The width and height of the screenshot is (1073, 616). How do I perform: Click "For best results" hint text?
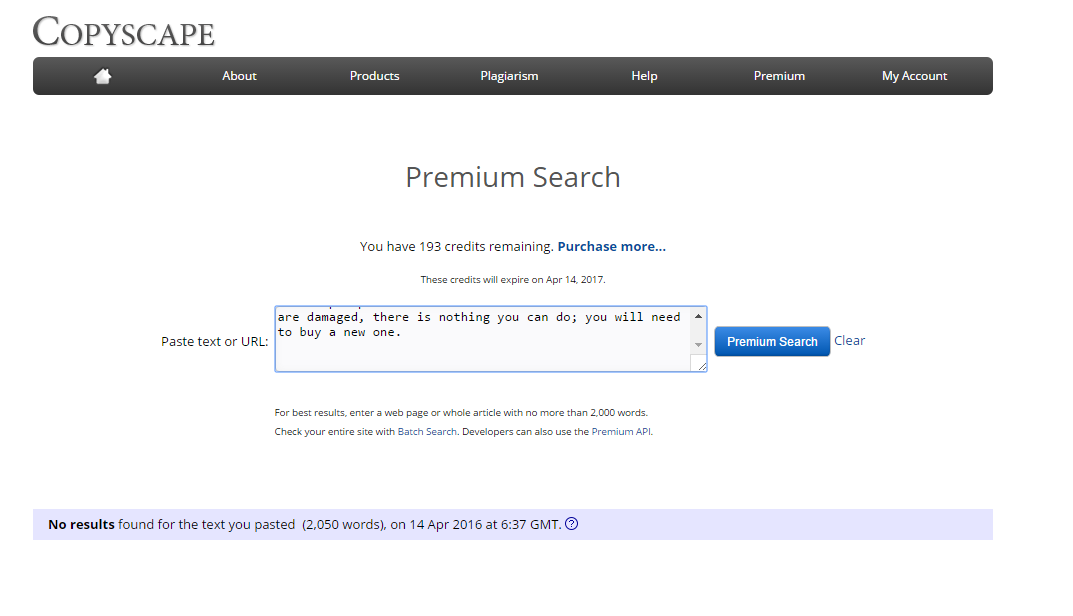pyautogui.click(x=461, y=413)
